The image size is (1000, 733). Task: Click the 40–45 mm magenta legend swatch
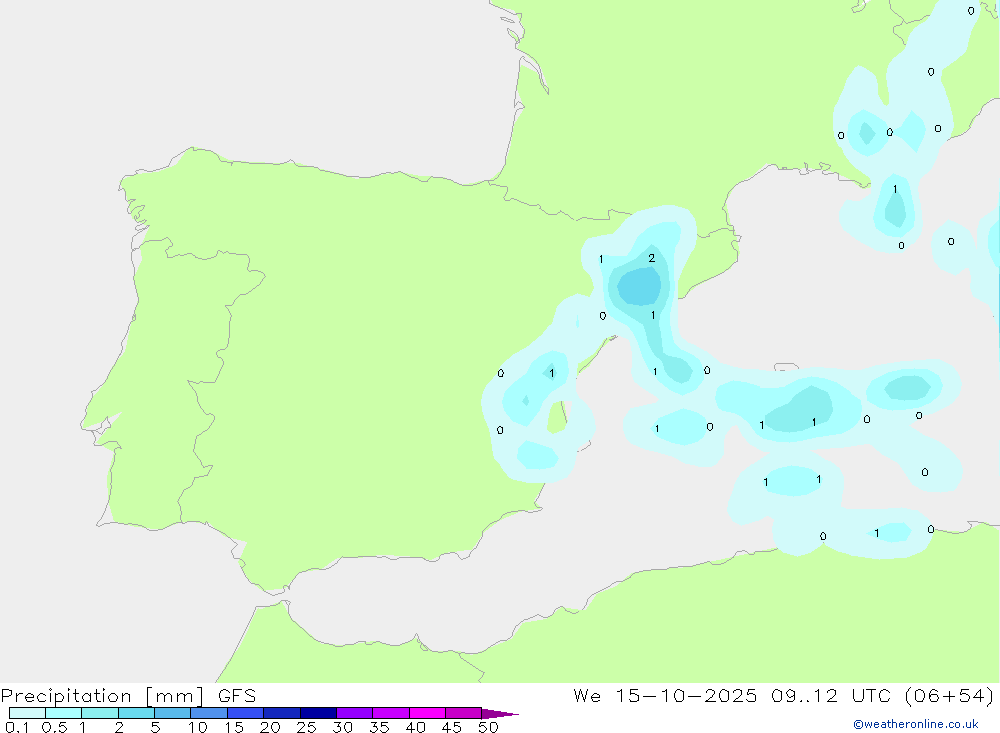pyautogui.click(x=427, y=713)
